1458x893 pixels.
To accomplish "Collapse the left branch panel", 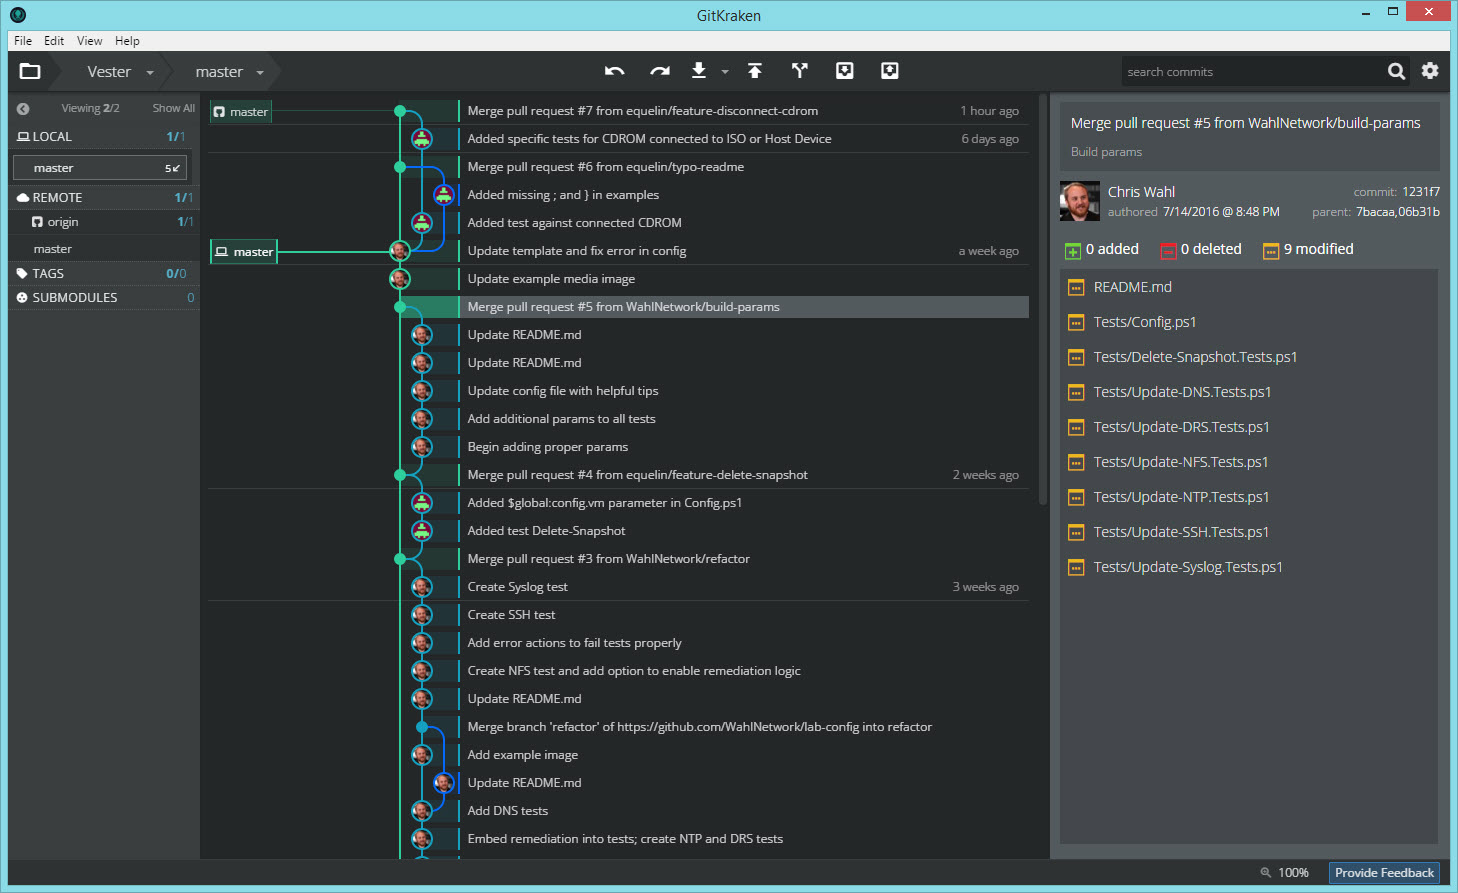I will point(23,107).
